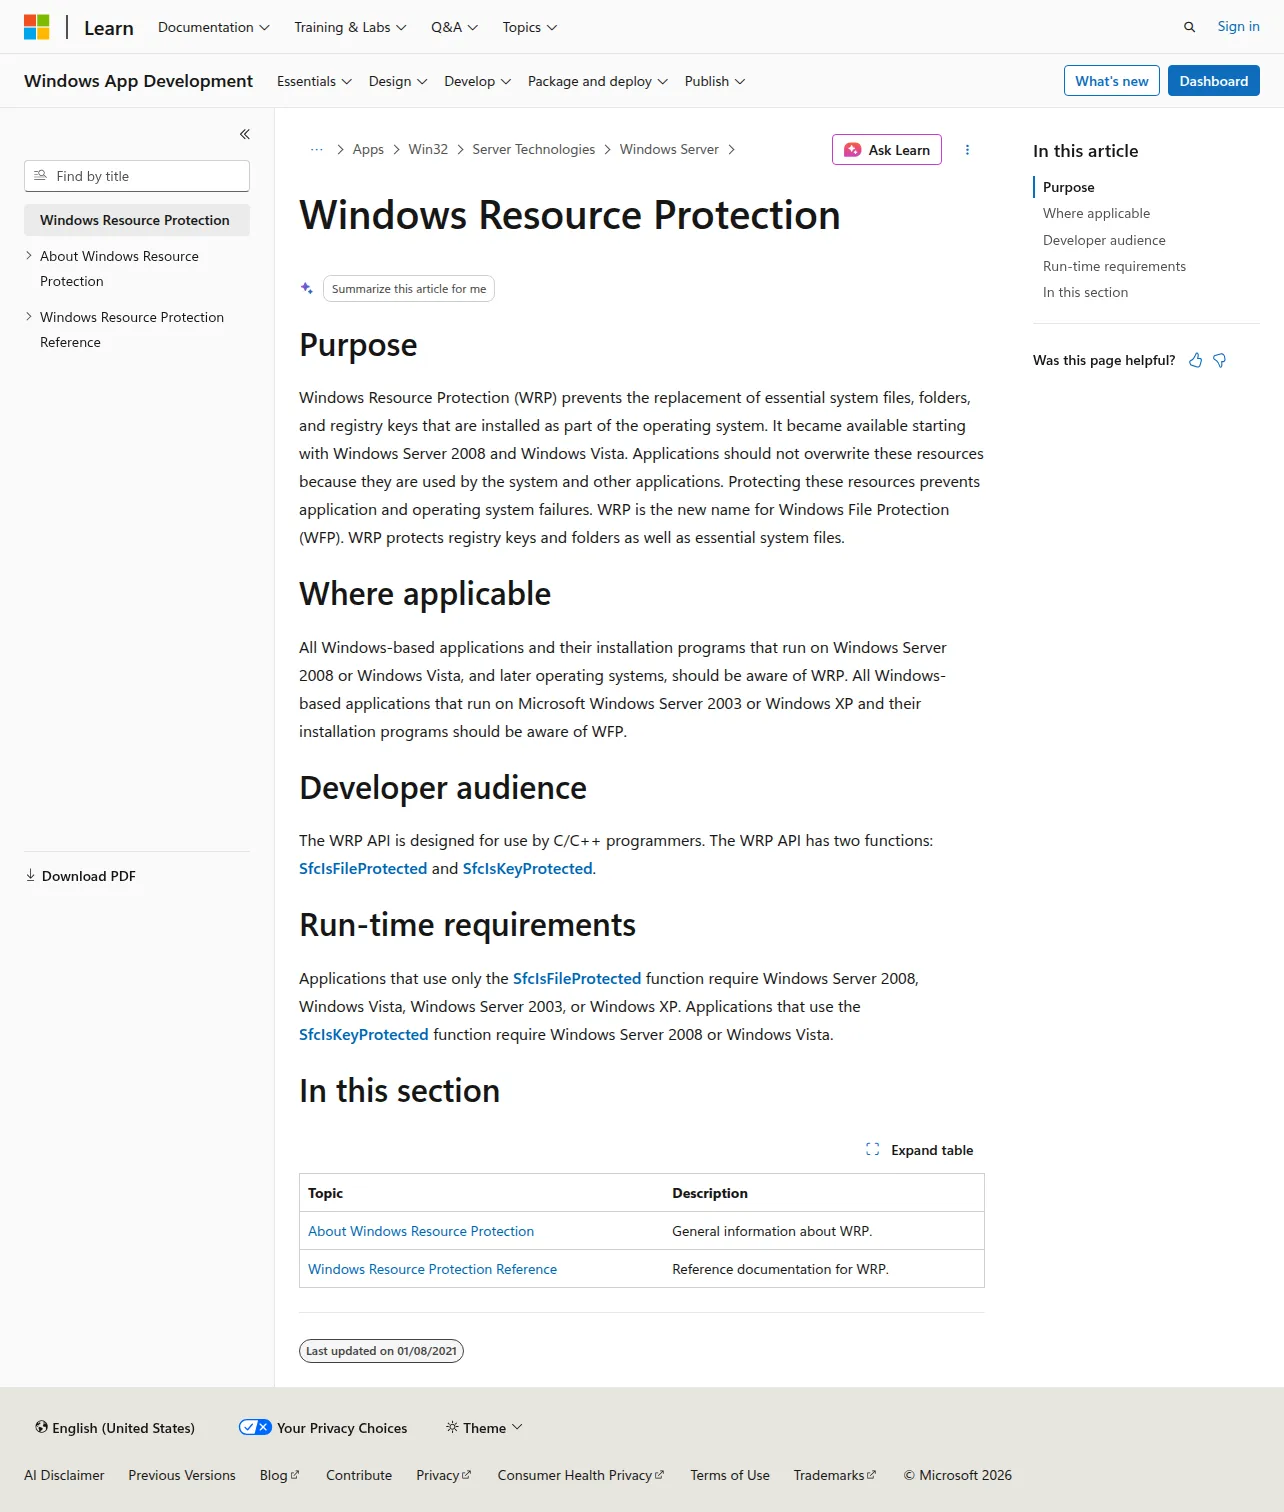Open the Blog footer link

[280, 1475]
